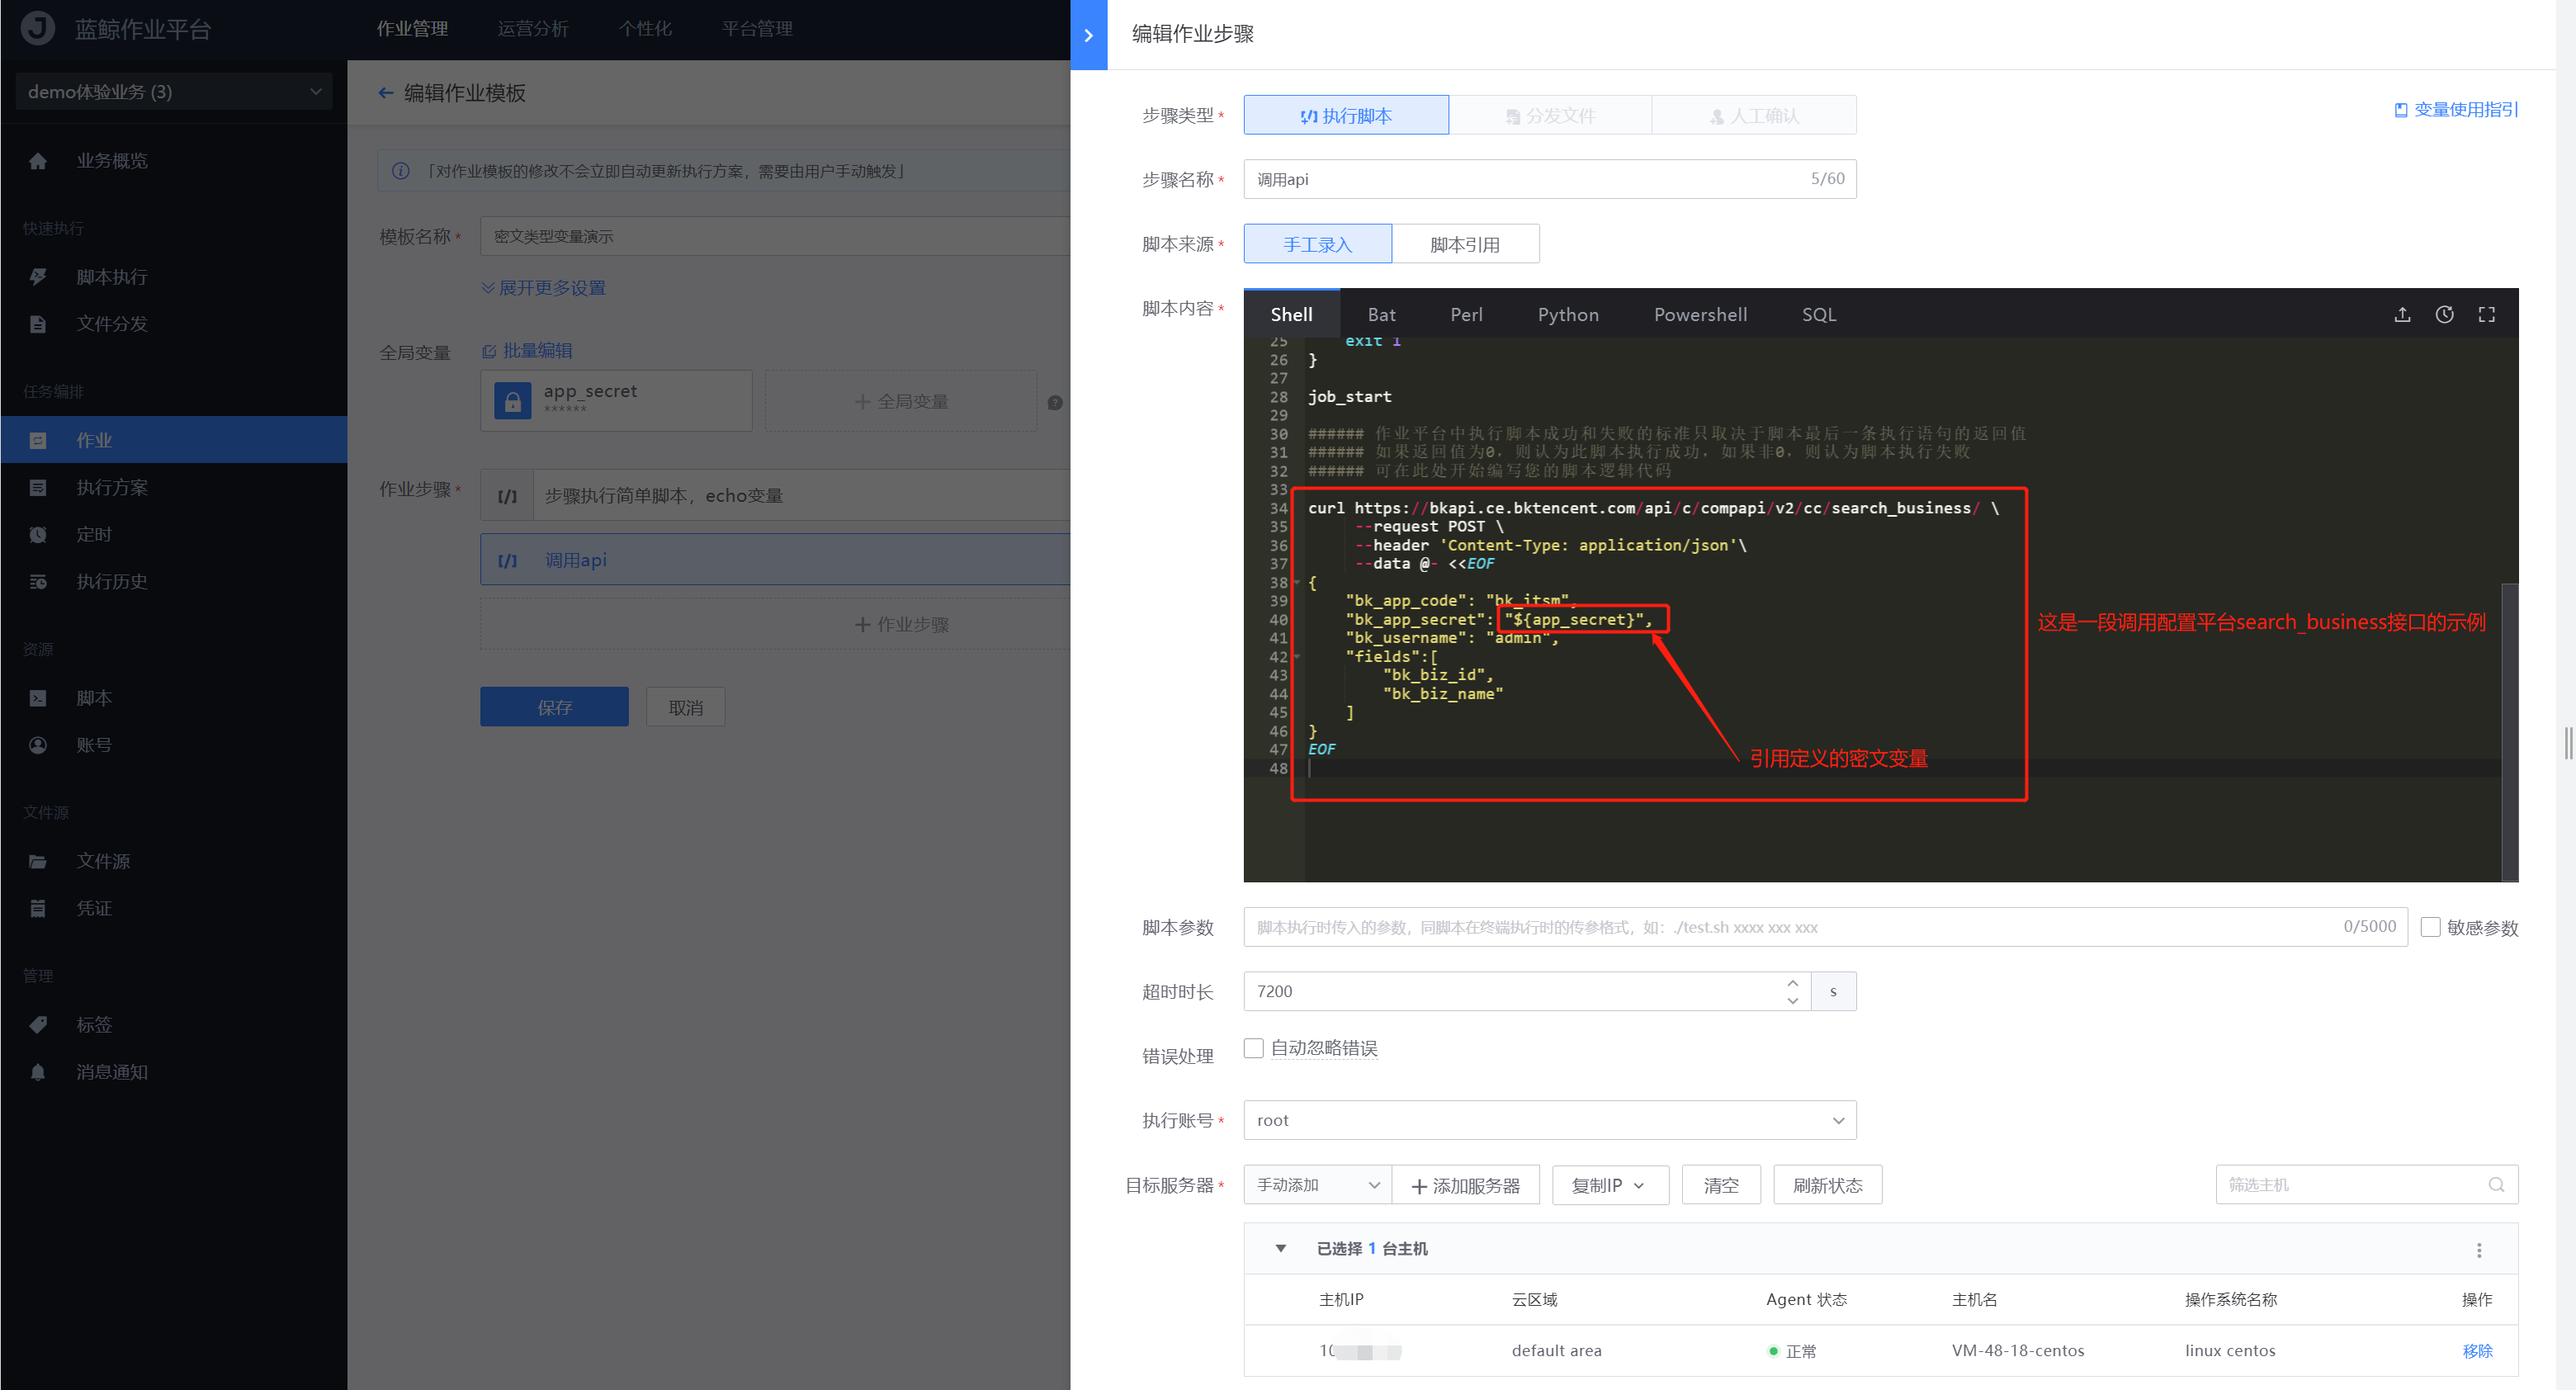2576x1390 pixels.
Task: Click 添加服务器 button
Action: (1465, 1184)
